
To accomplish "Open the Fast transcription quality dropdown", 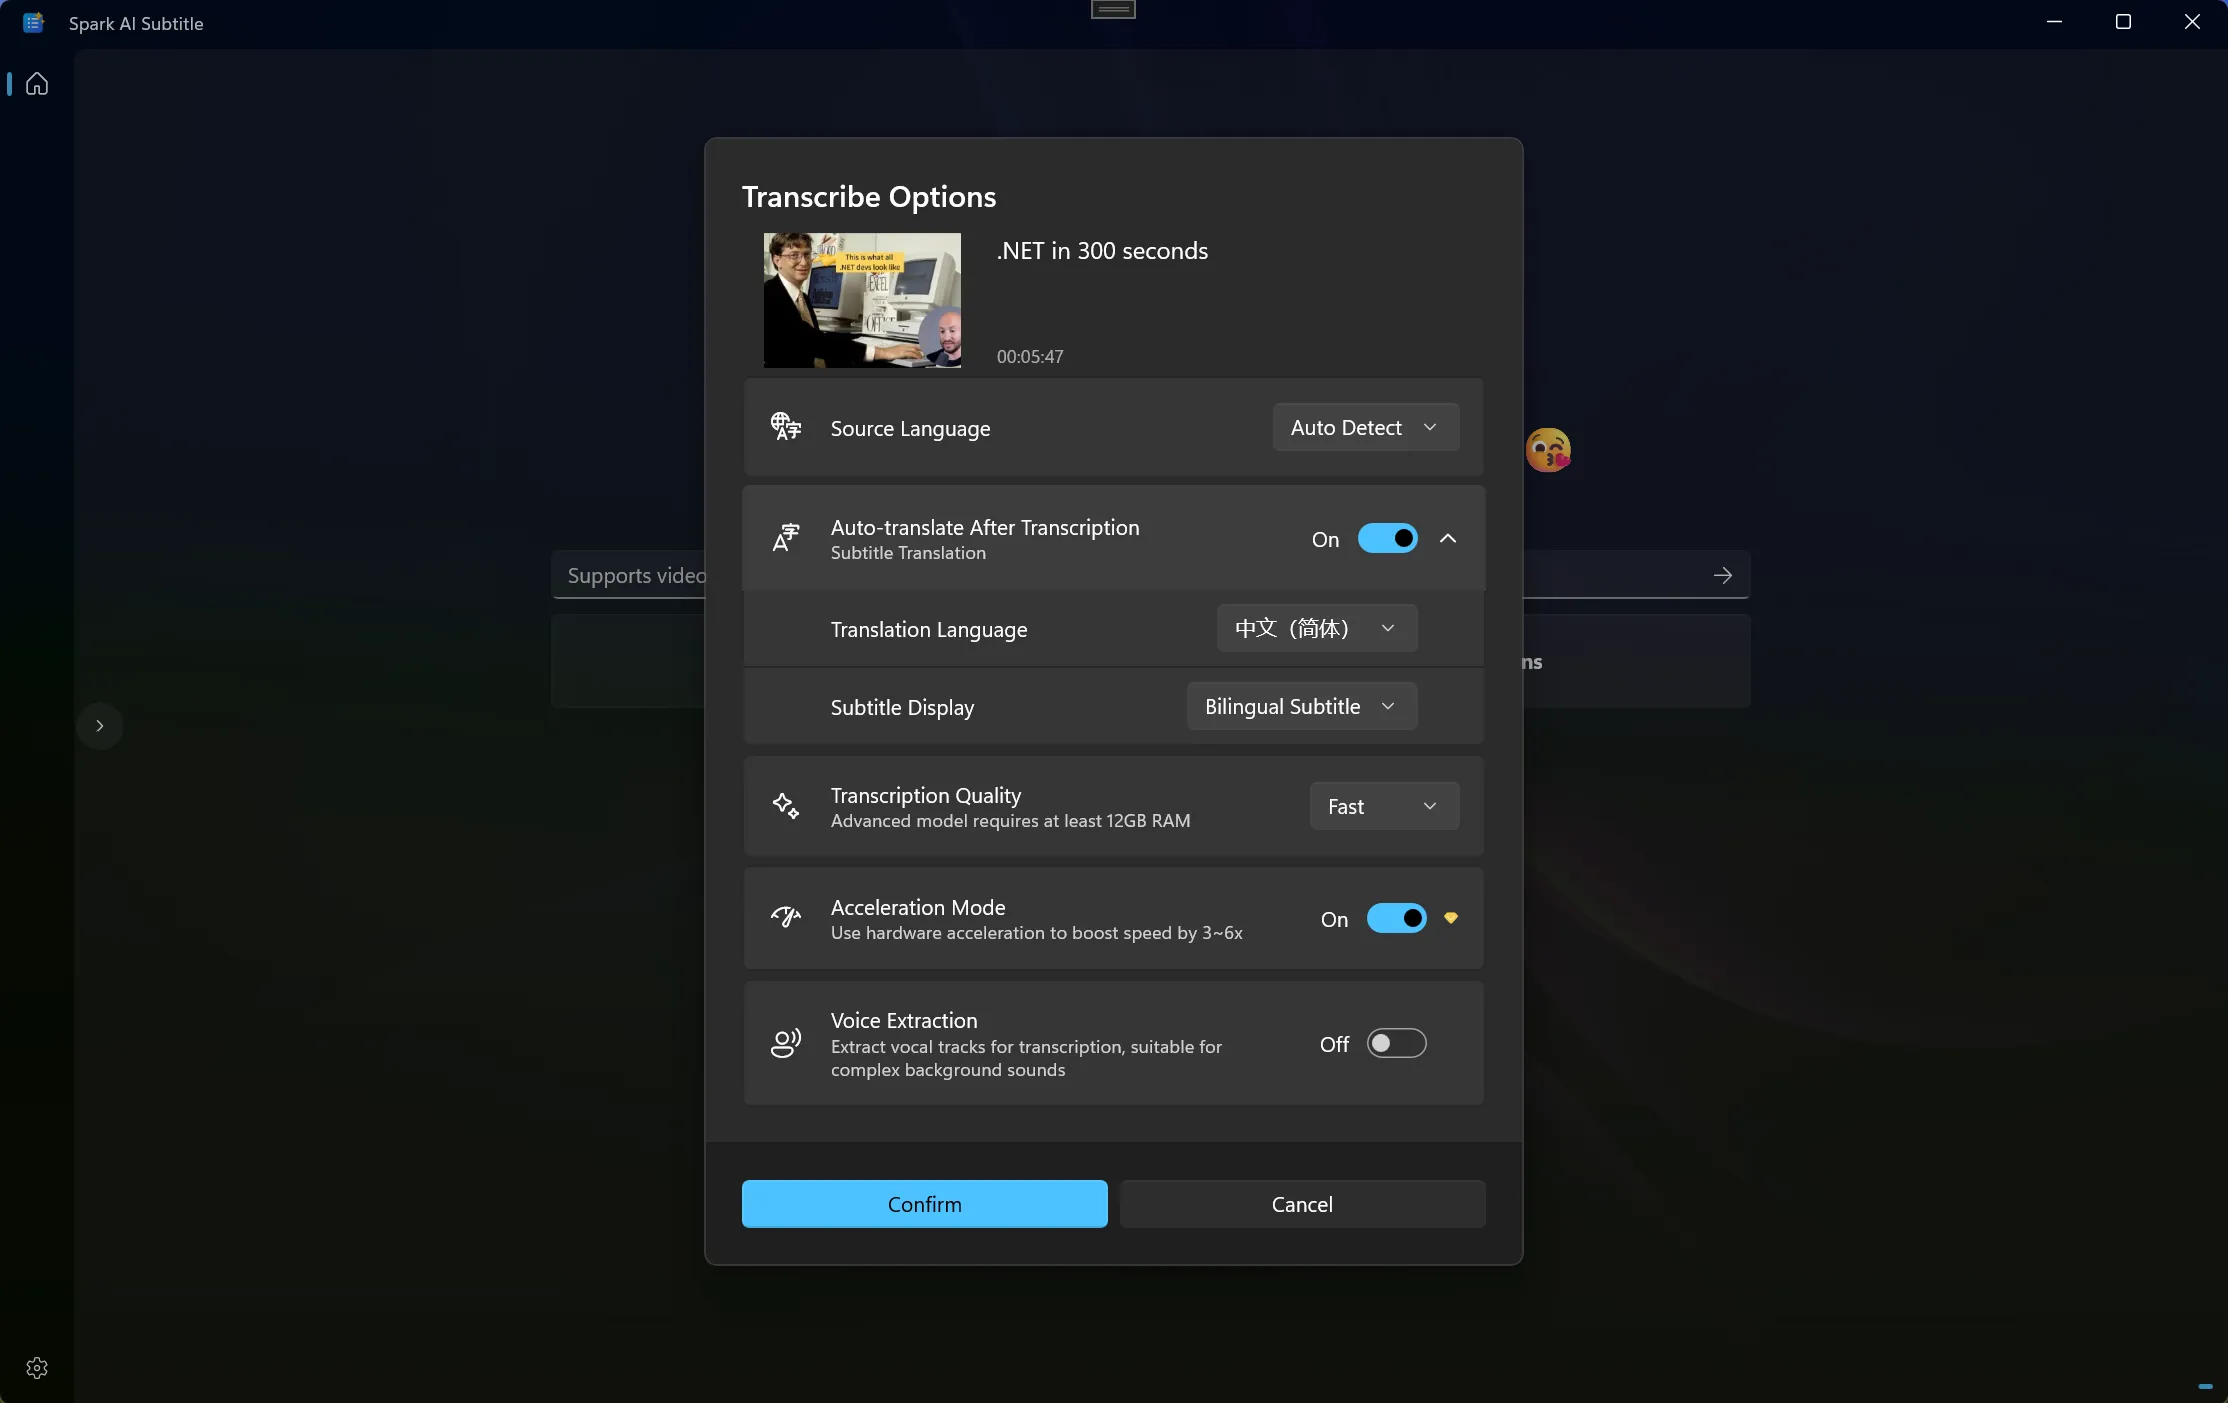I will coord(1383,806).
